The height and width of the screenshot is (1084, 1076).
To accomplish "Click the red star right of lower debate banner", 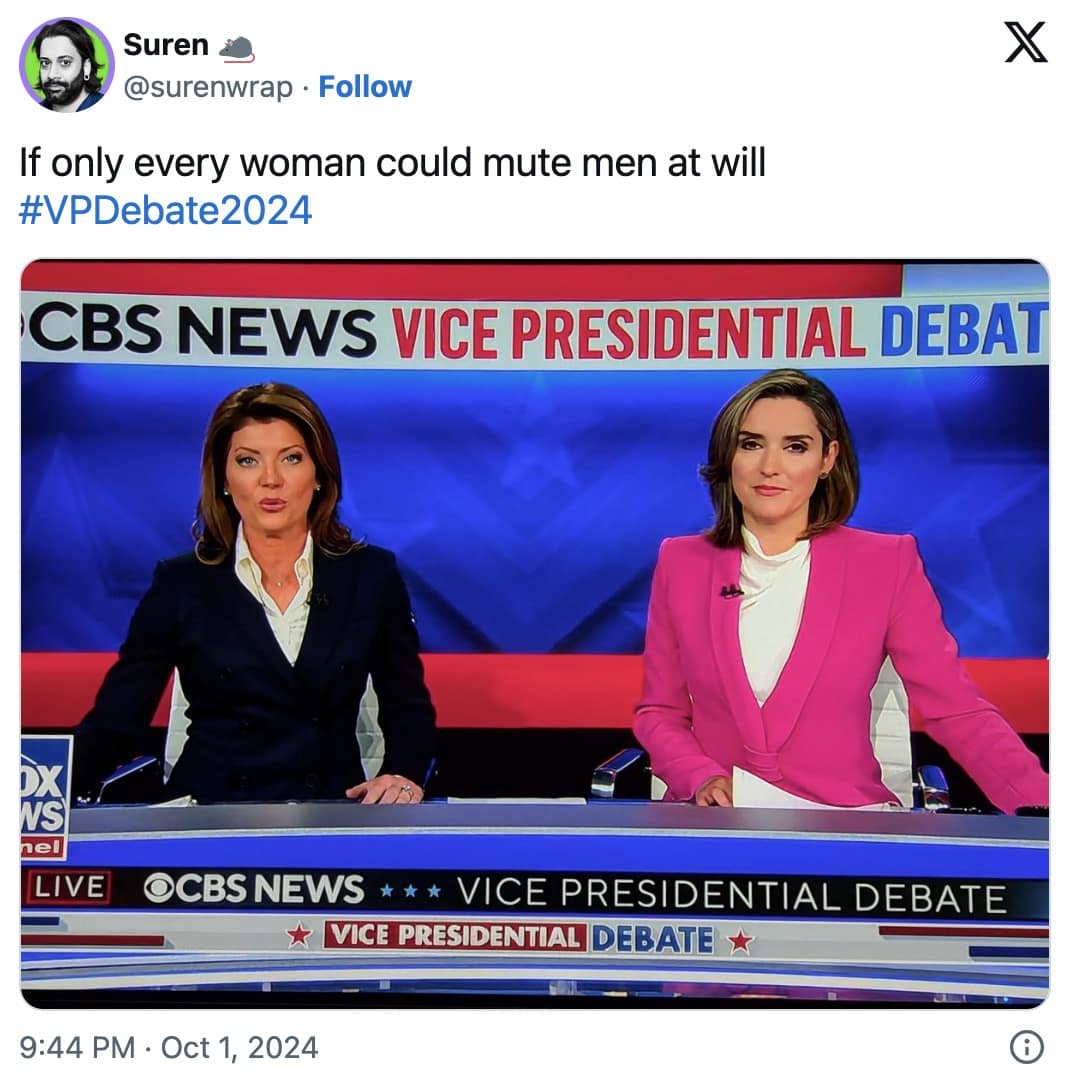I will (x=740, y=941).
